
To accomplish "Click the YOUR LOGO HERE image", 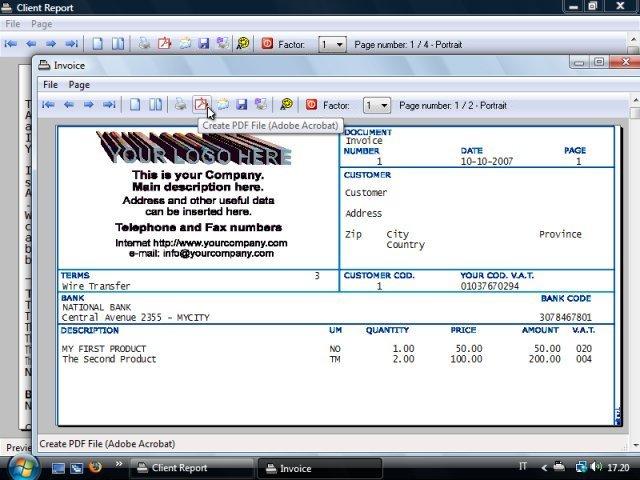I will [x=195, y=148].
